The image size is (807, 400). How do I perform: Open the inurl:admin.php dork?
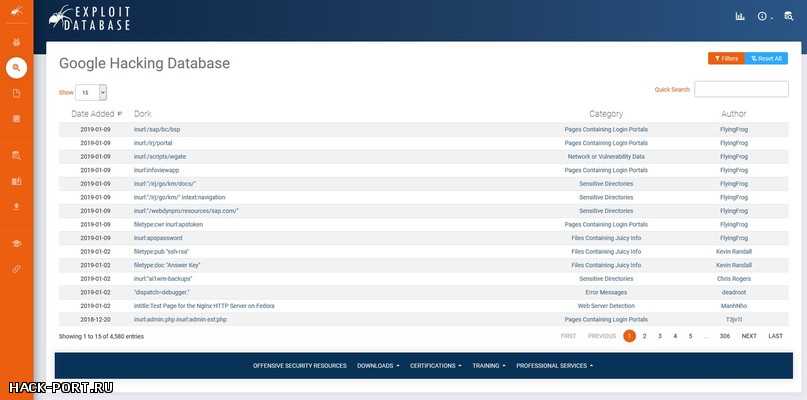[180, 319]
